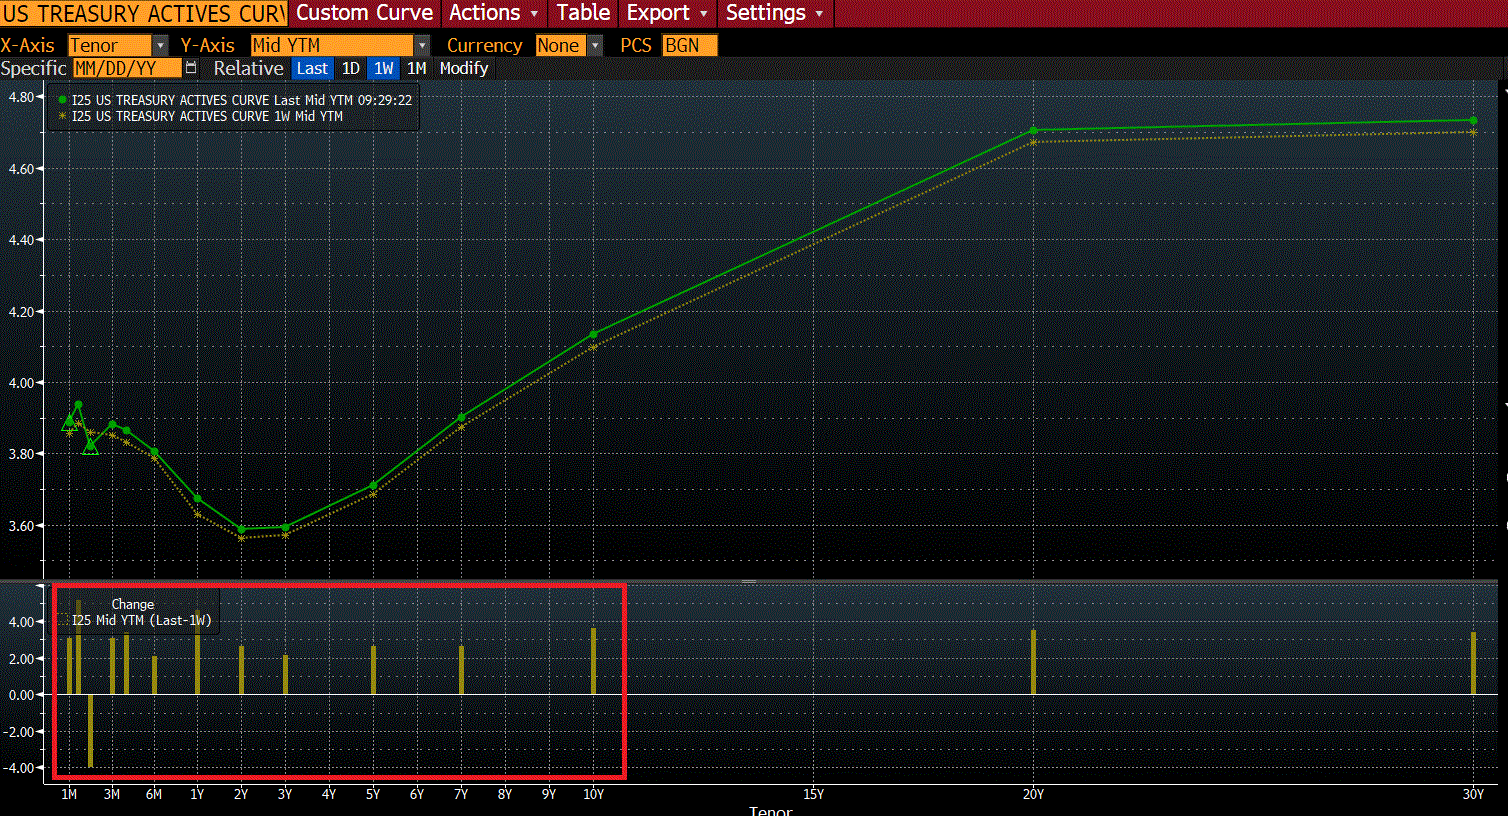Click the Specific MM/DD/YY date field
The width and height of the screenshot is (1508, 816).
[127, 68]
